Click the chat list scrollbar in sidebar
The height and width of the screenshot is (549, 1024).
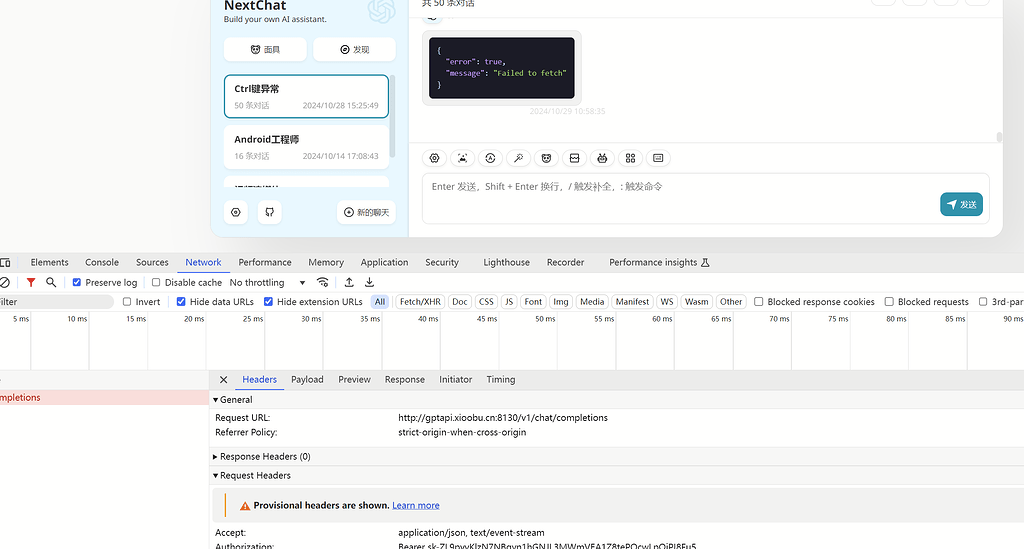pos(392,116)
